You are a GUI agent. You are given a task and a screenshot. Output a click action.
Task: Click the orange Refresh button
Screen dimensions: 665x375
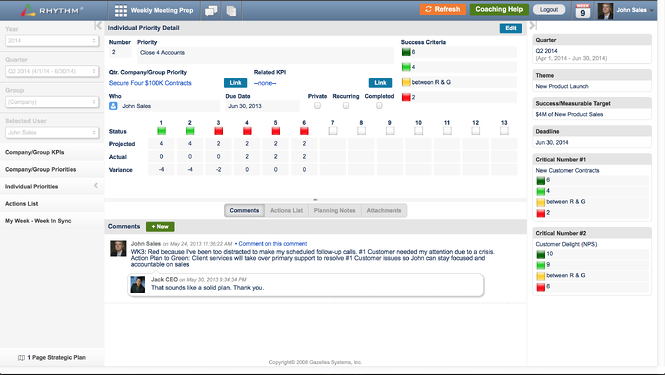point(442,9)
